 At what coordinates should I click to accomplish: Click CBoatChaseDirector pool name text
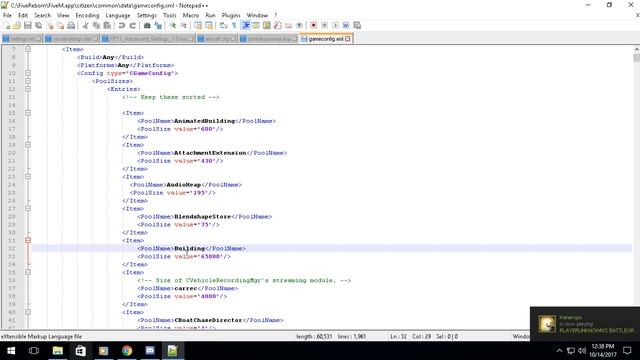point(208,320)
